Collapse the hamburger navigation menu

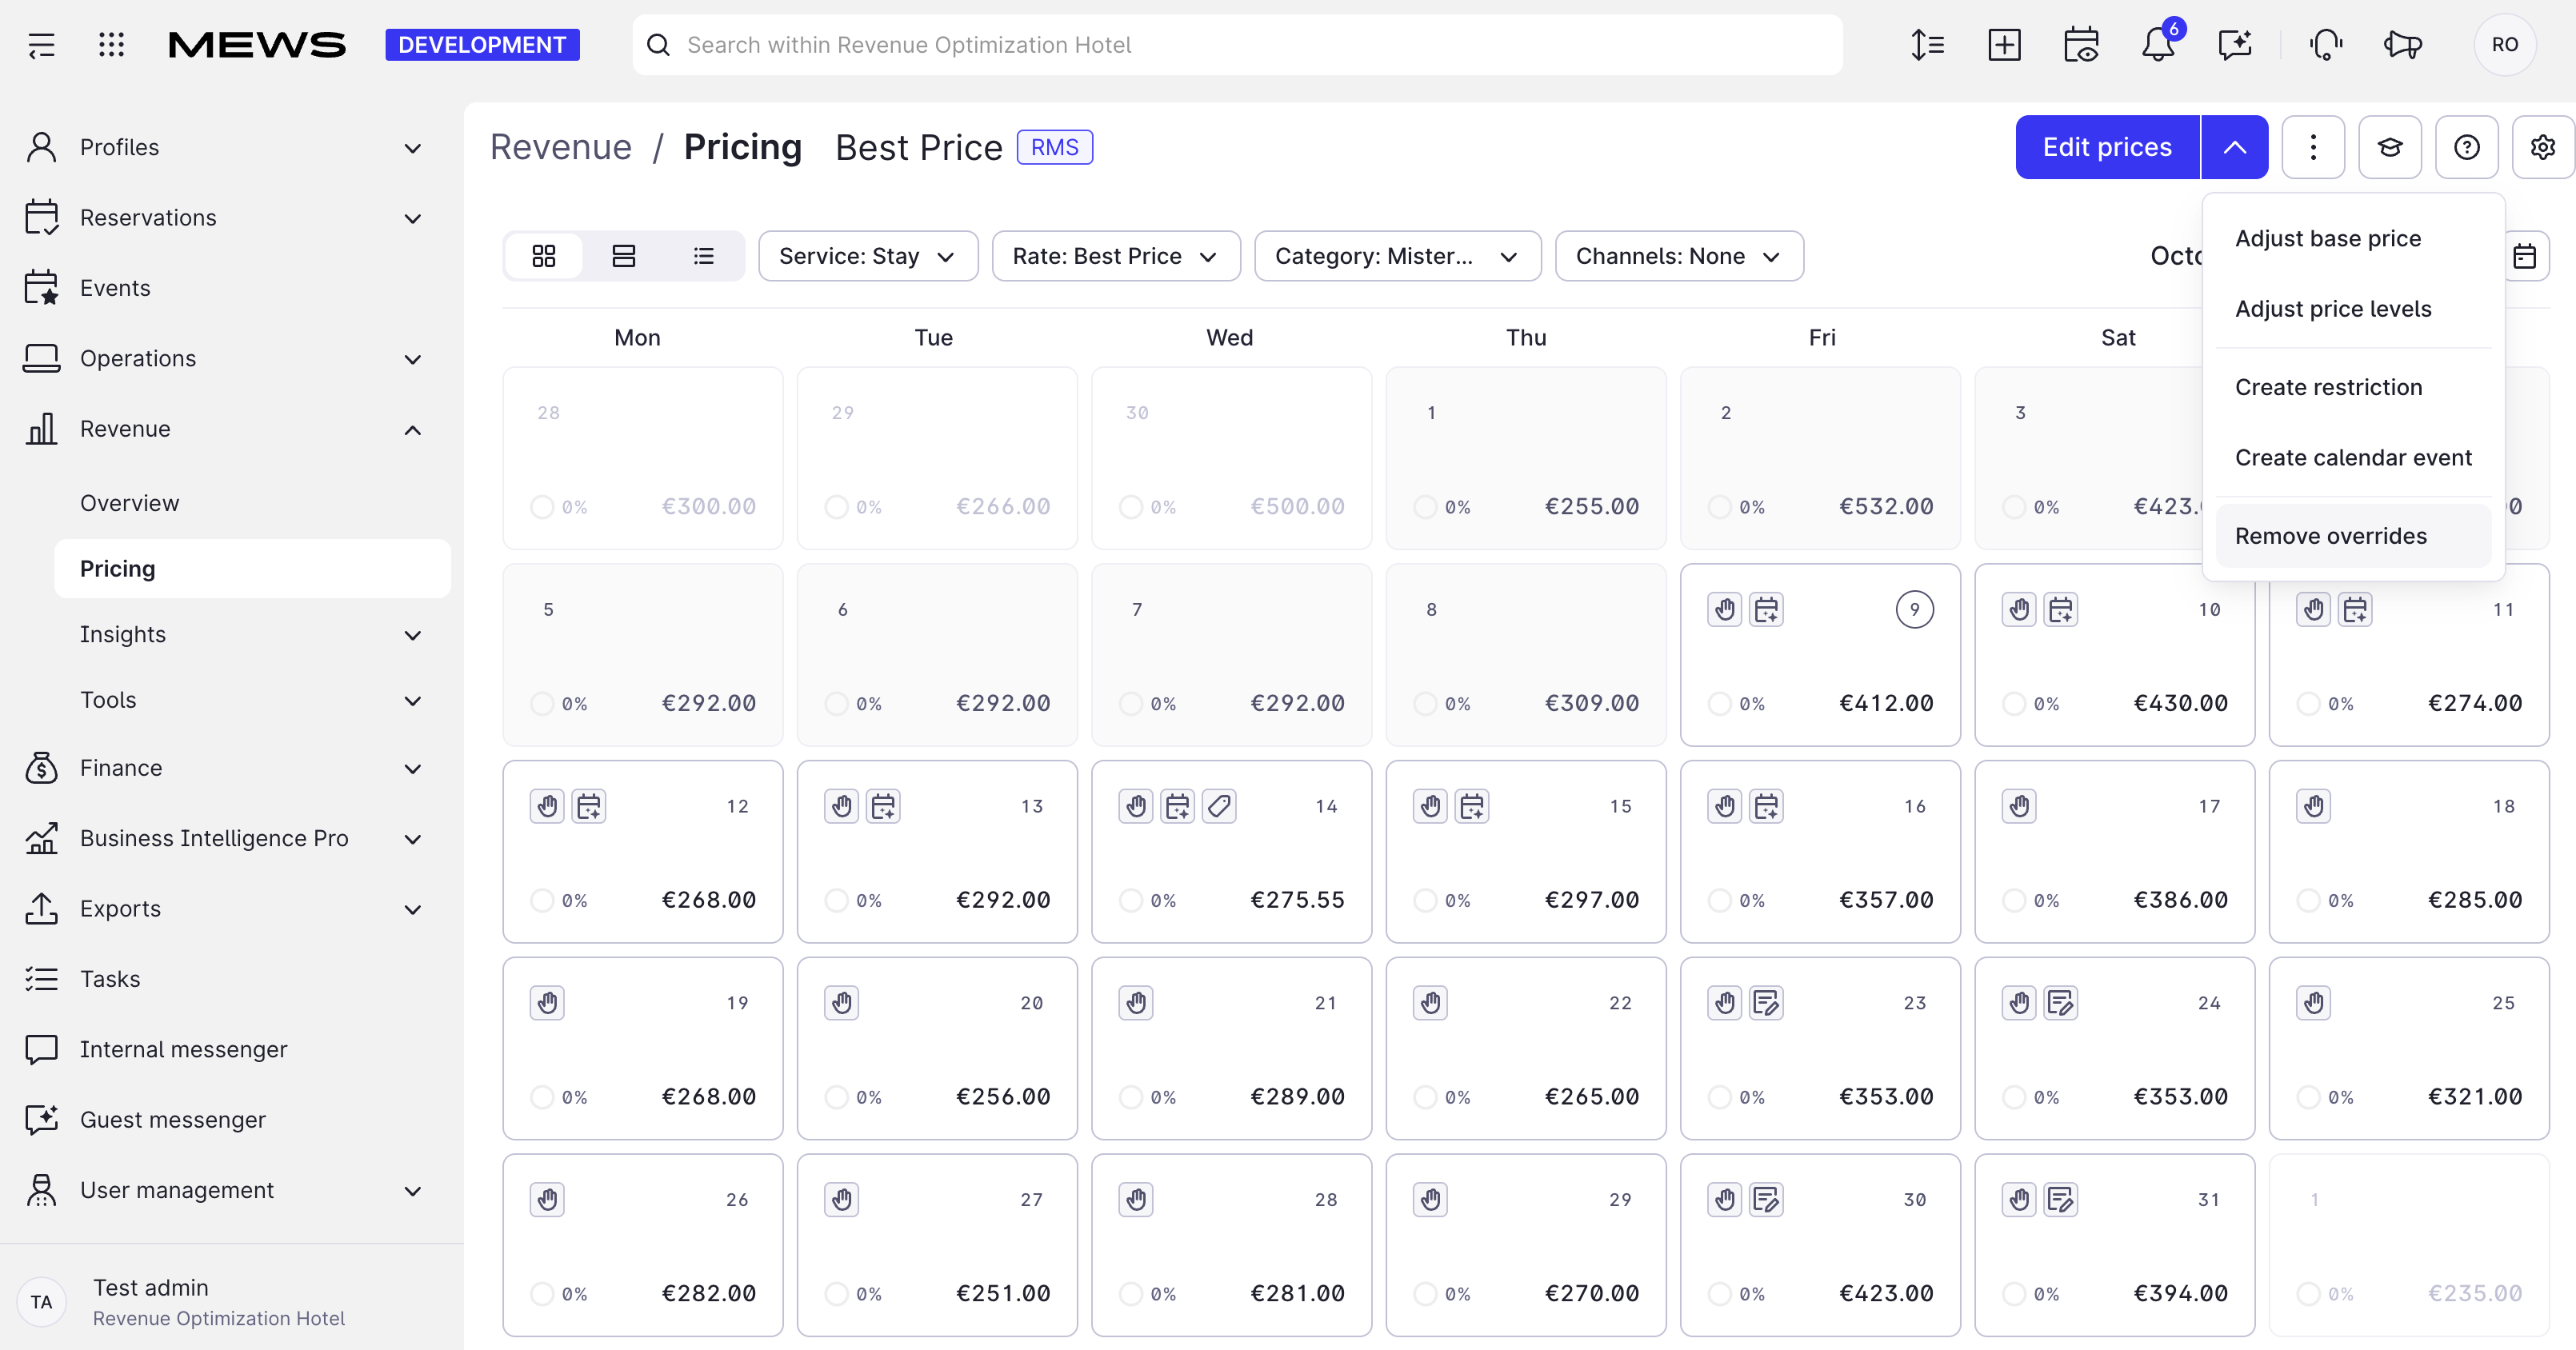41,45
